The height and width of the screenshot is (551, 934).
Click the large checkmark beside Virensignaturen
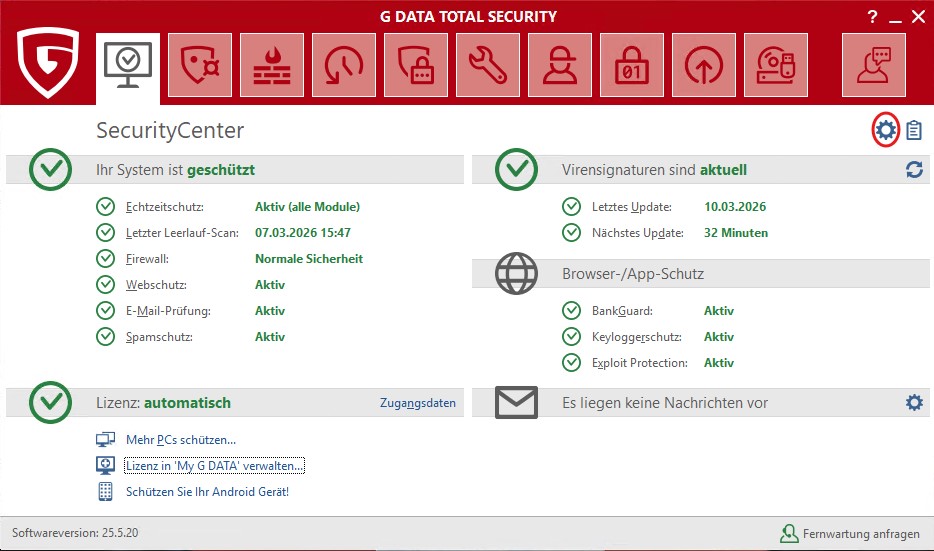coord(516,170)
